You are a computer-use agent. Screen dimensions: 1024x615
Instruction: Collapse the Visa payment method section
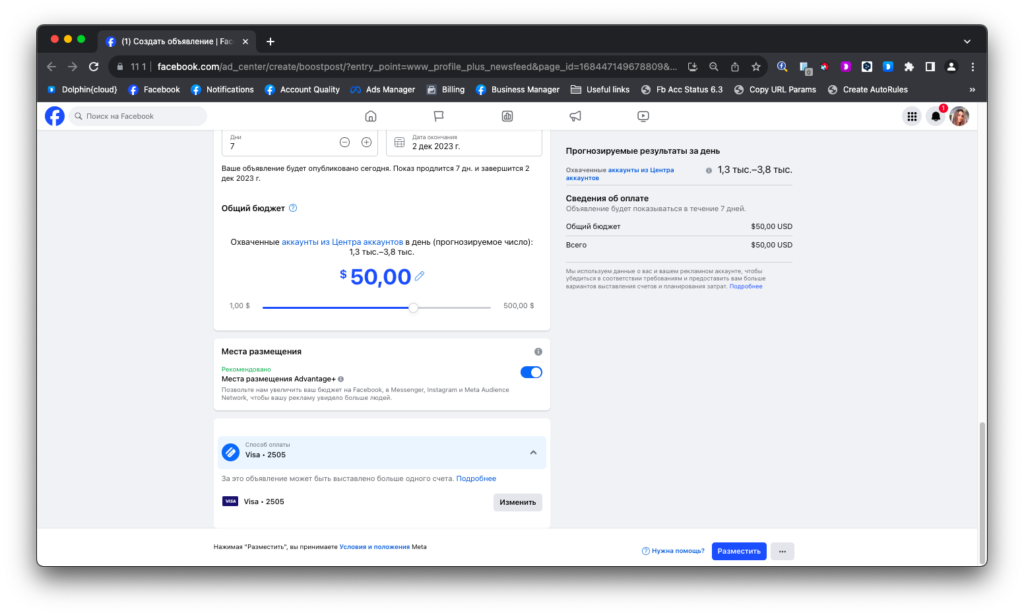[x=533, y=452]
